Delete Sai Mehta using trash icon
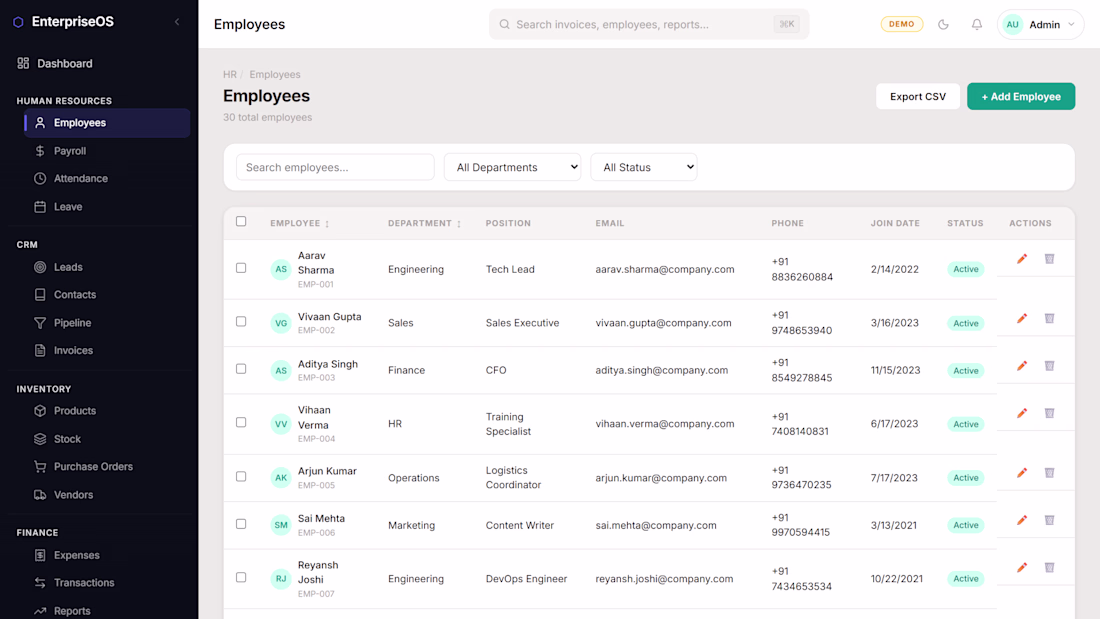Viewport: 1100px width, 619px height. click(x=1049, y=520)
